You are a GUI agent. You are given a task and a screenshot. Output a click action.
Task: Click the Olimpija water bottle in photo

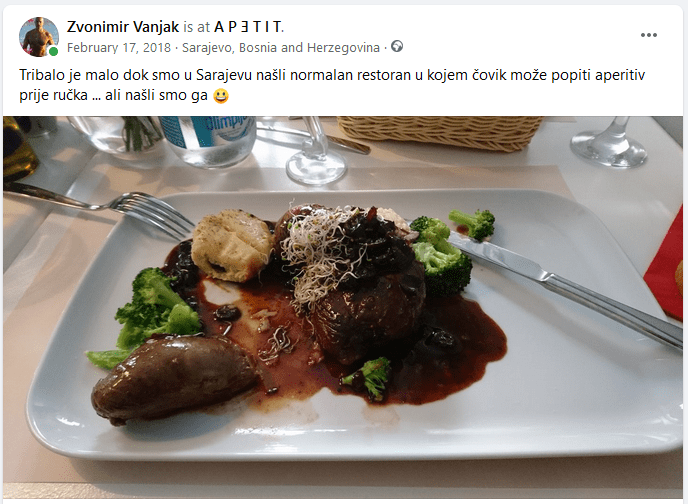point(208,140)
